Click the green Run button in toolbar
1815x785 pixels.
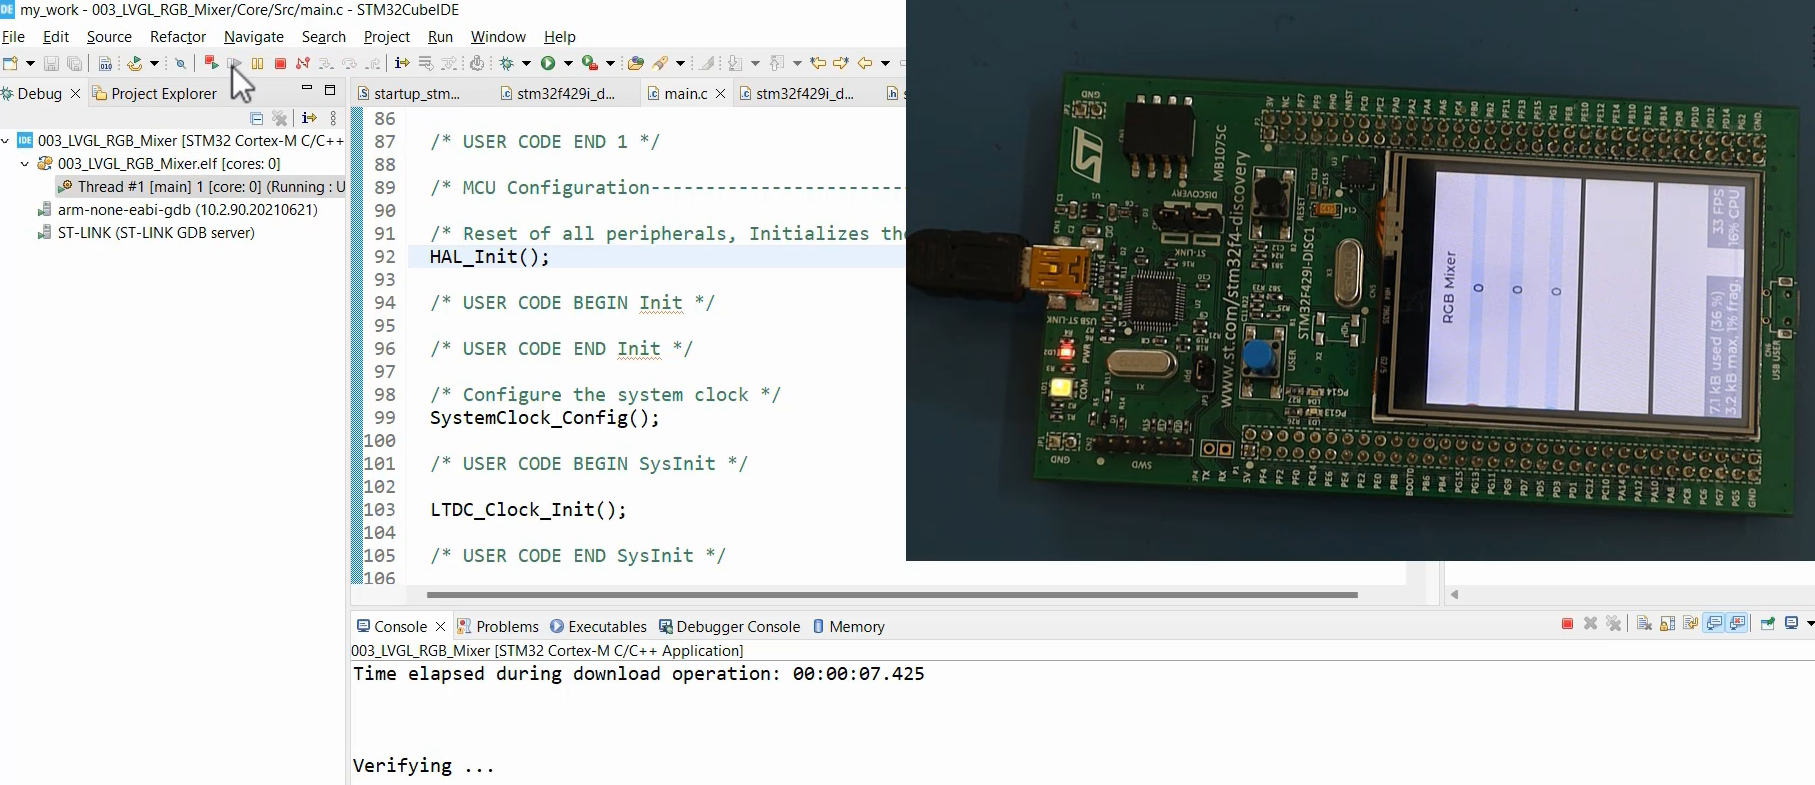click(x=548, y=63)
